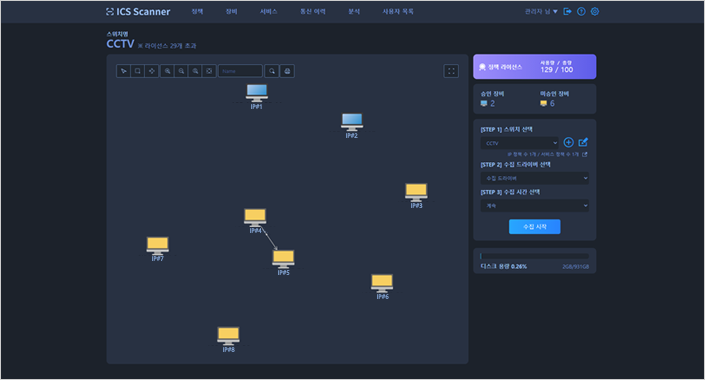Screen dimensions: 705x380
Task: Click the zoom-in magnifier icon
Action: (x=167, y=71)
